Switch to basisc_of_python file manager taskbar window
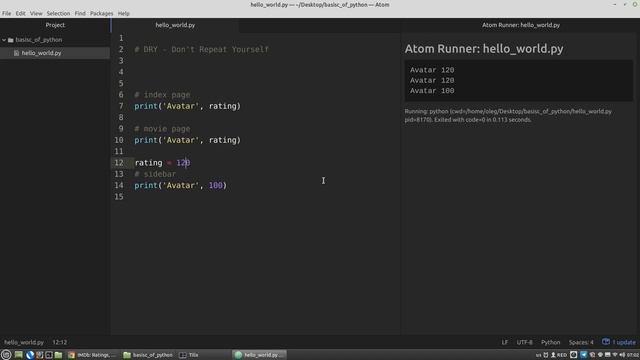This screenshot has height=360, width=640. [149, 355]
